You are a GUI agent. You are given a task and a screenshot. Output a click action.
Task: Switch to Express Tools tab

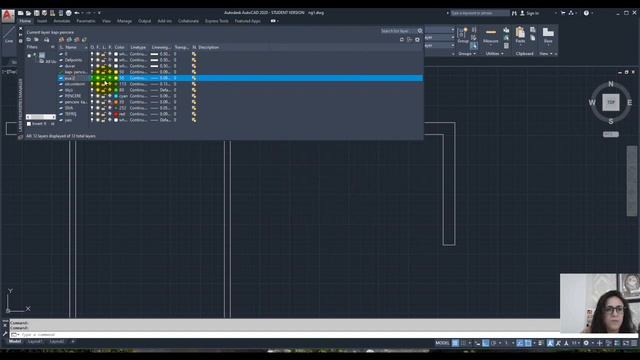pos(217,21)
